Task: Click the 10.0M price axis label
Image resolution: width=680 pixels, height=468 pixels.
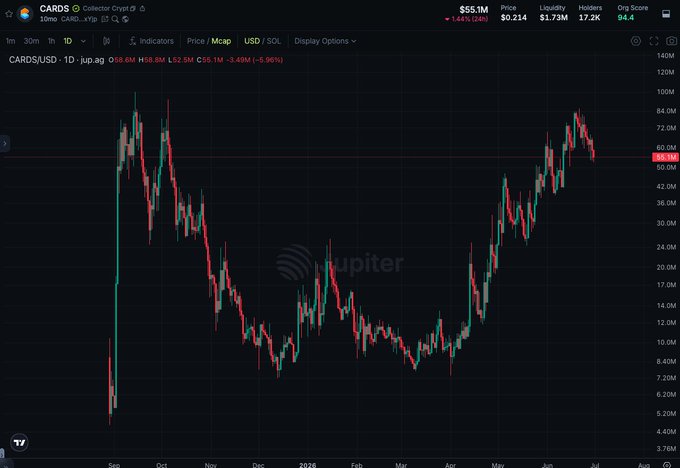Action: coord(666,342)
